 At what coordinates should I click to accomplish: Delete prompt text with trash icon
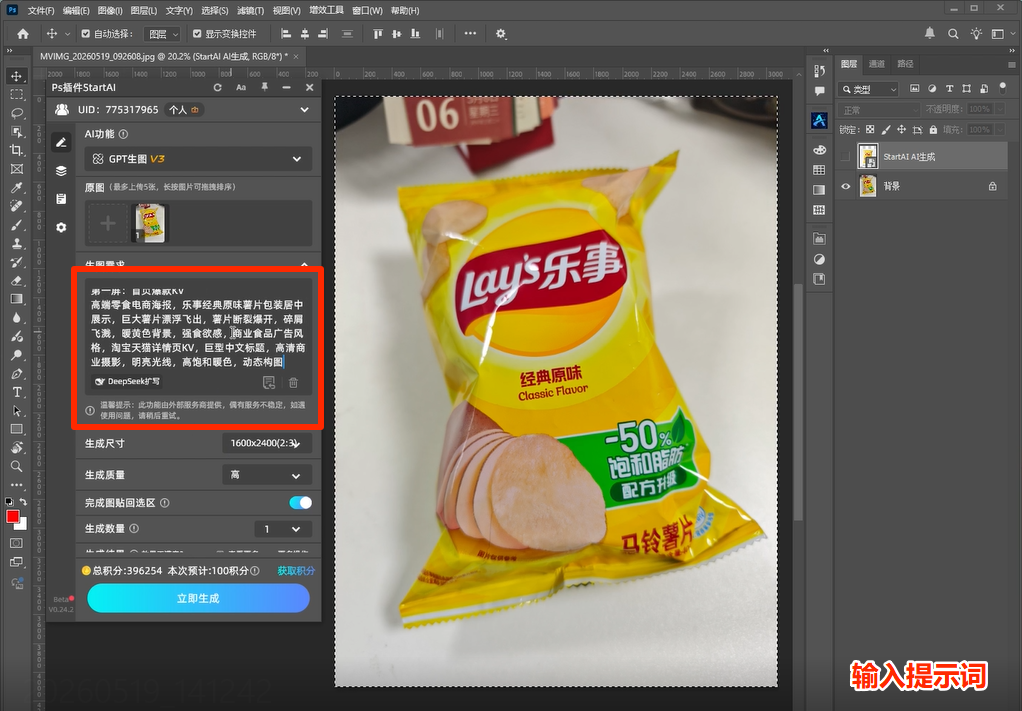tap(293, 383)
